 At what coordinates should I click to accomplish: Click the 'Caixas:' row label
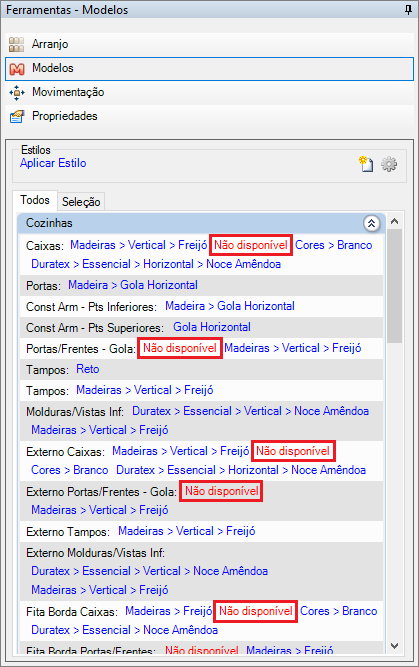(45, 246)
